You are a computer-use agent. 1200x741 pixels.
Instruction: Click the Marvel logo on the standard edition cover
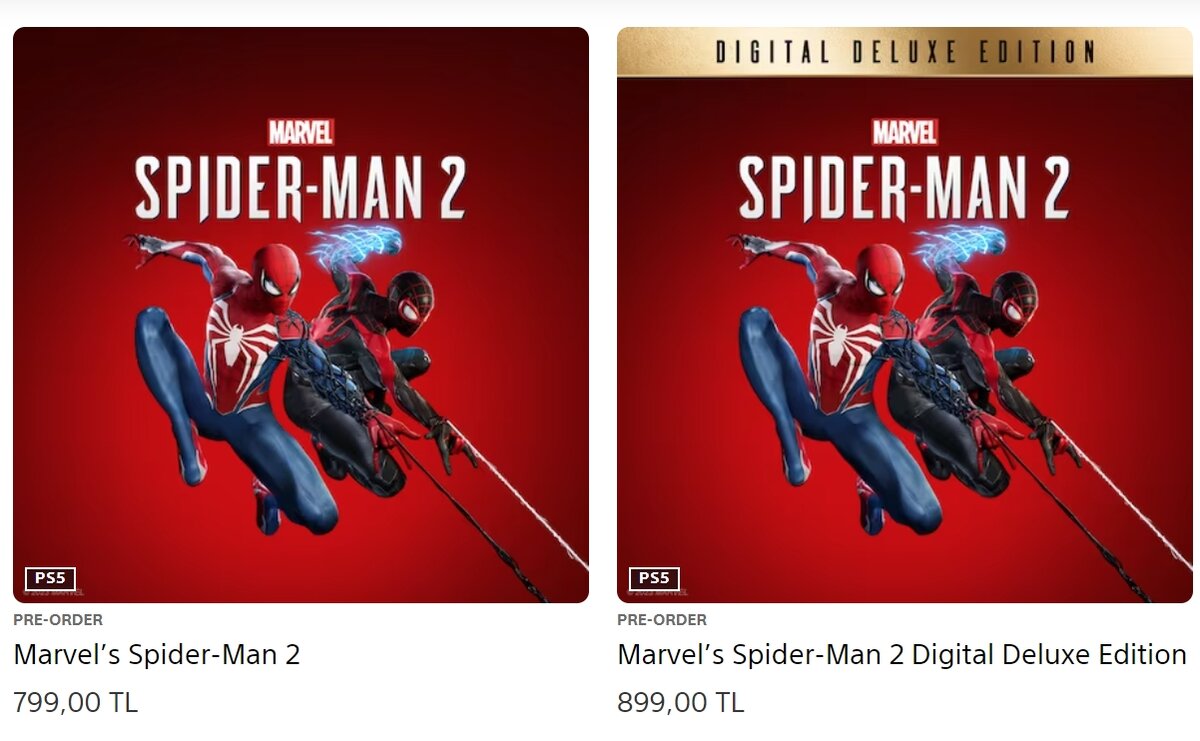point(300,131)
